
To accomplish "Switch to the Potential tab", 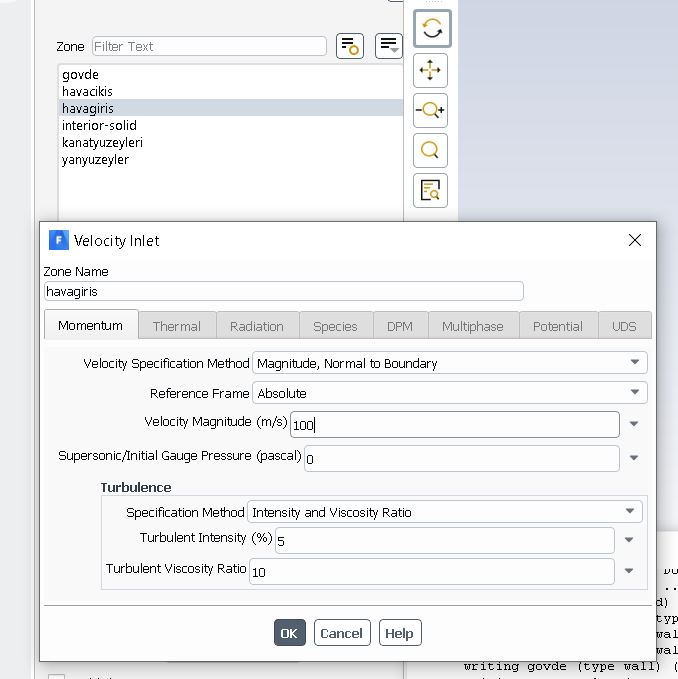I will 558,326.
